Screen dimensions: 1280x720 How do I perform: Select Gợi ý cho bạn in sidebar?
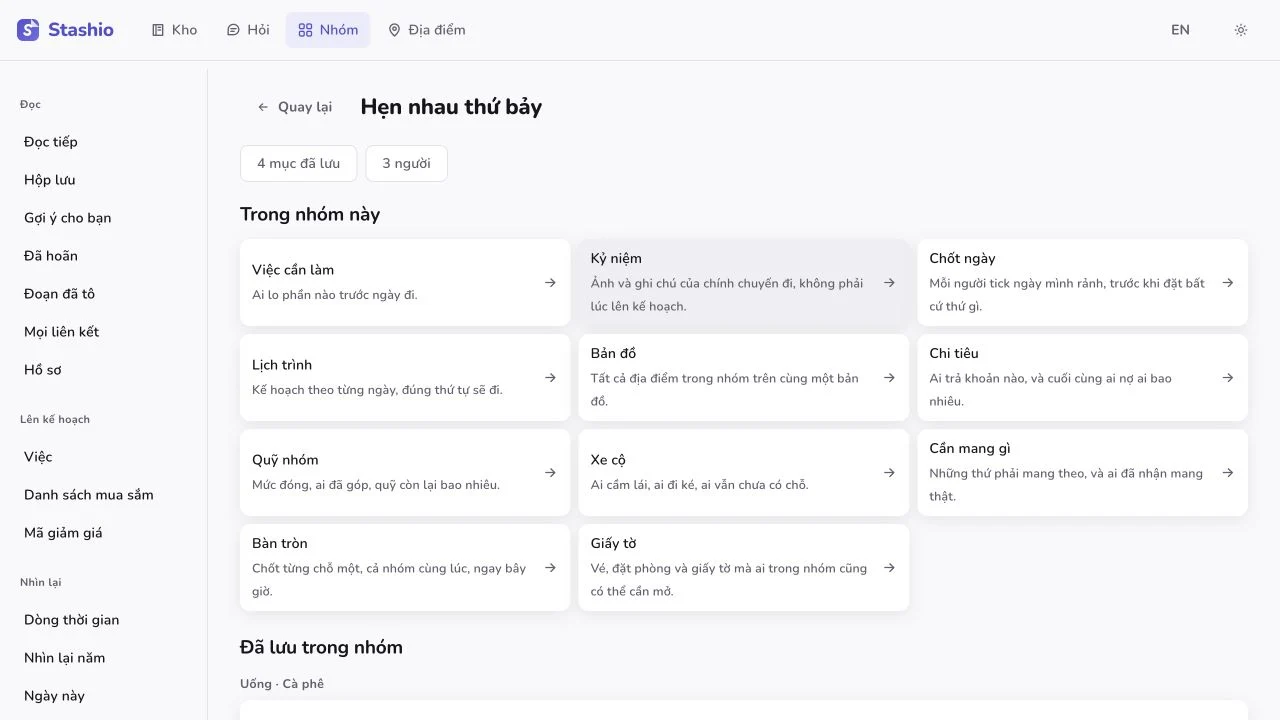pyautogui.click(x=104, y=218)
